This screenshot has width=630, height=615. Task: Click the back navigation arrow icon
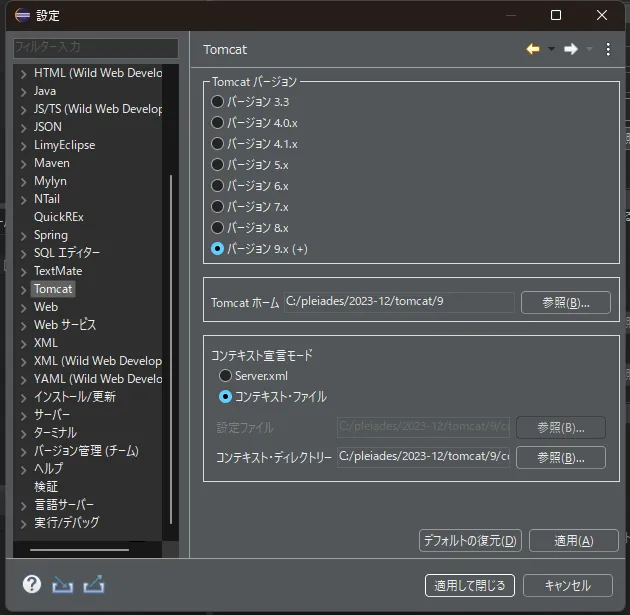(x=533, y=49)
